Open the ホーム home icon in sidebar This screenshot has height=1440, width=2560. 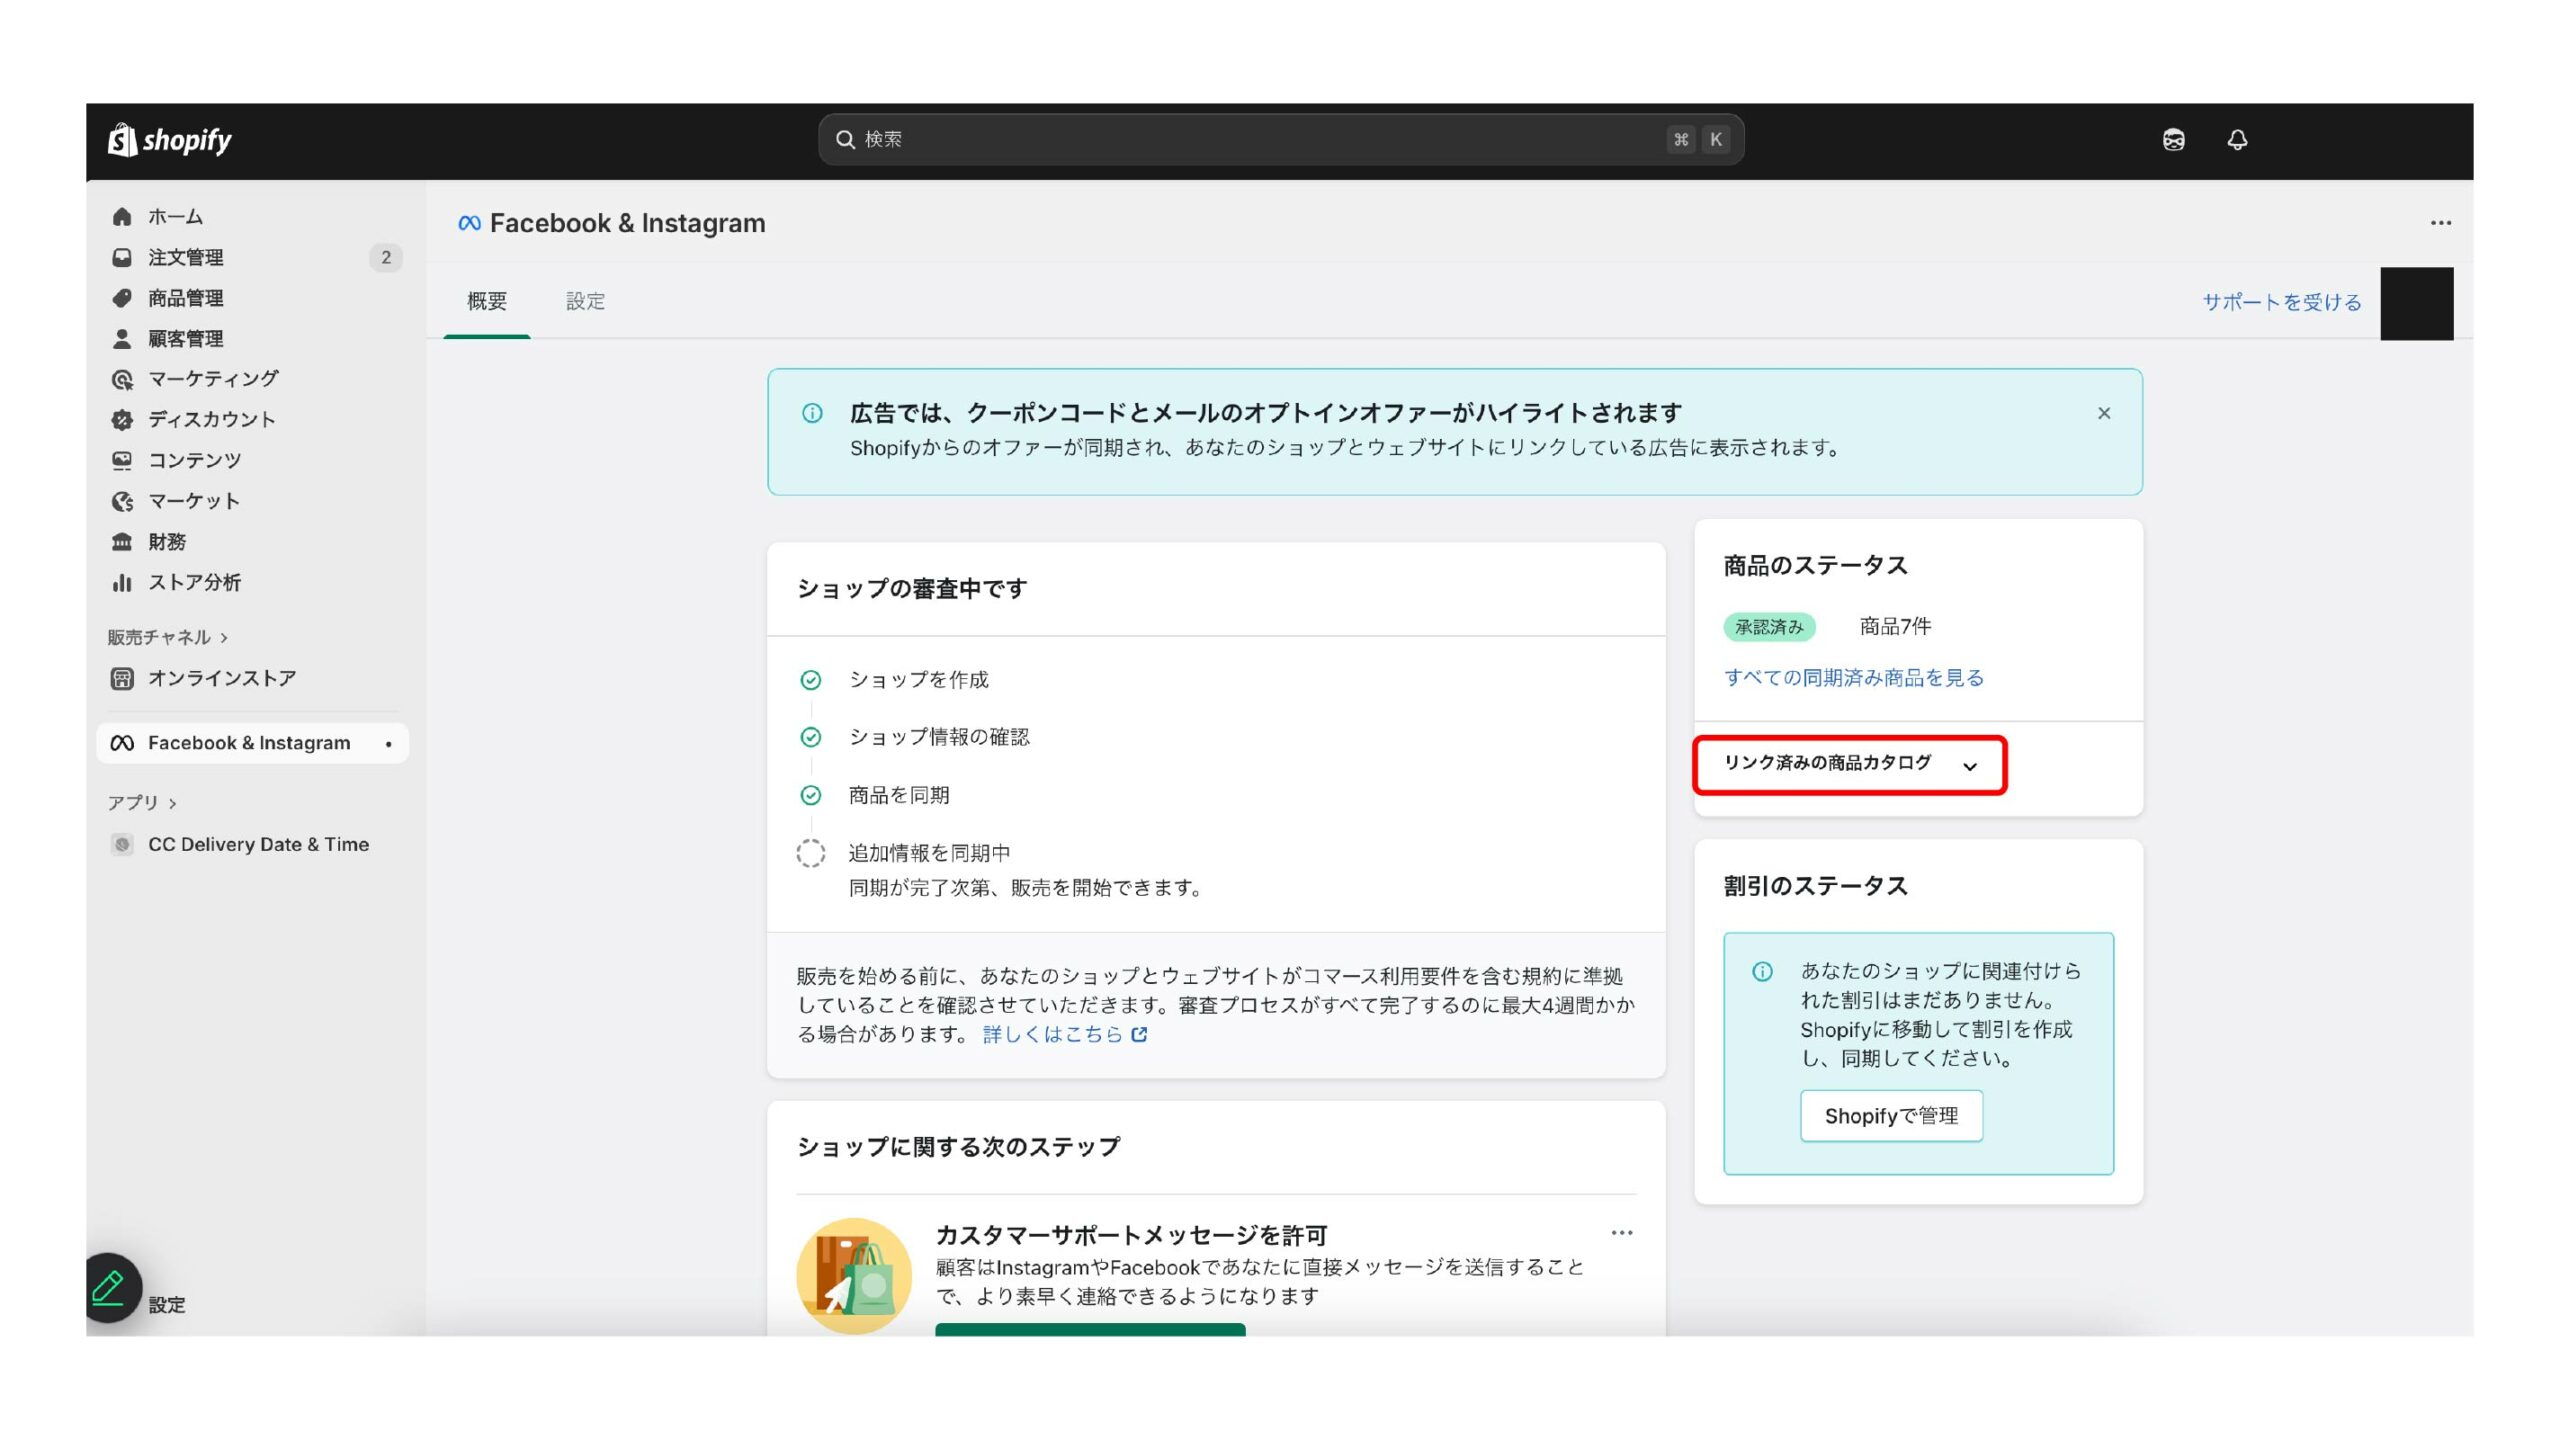pyautogui.click(x=122, y=216)
